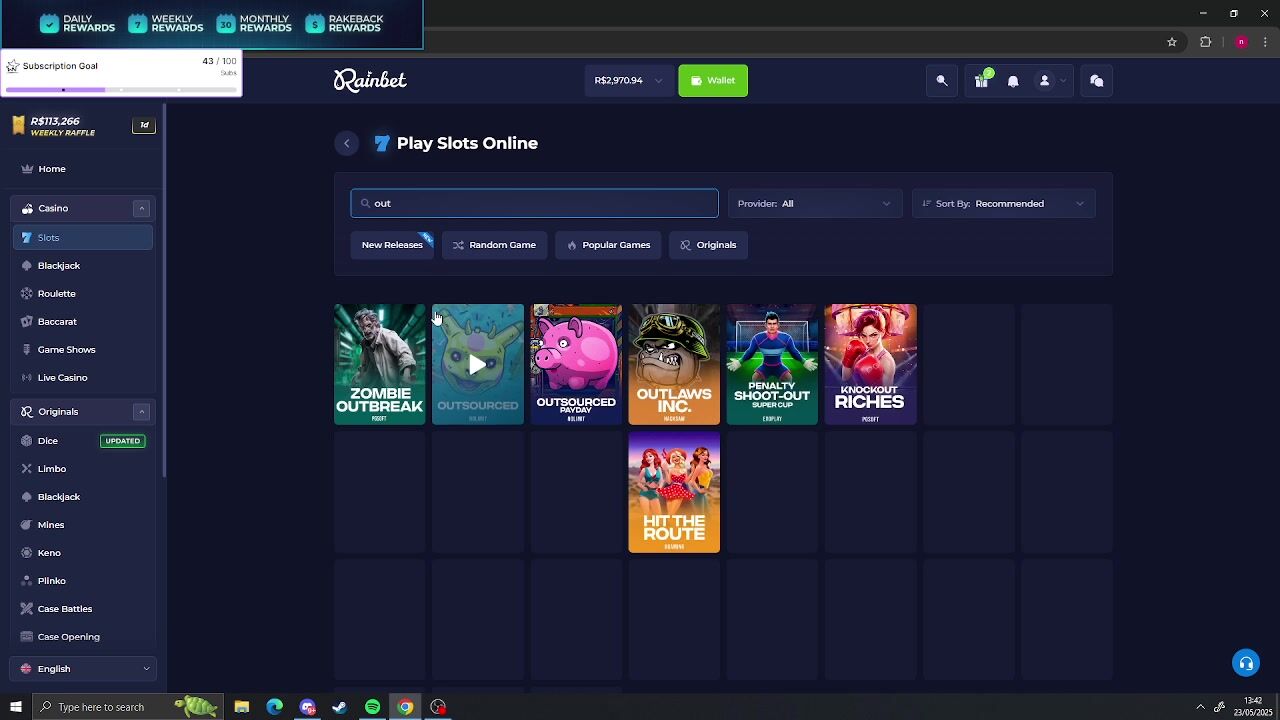The image size is (1280, 720).
Task: Play the Outsourced game
Action: tap(478, 365)
